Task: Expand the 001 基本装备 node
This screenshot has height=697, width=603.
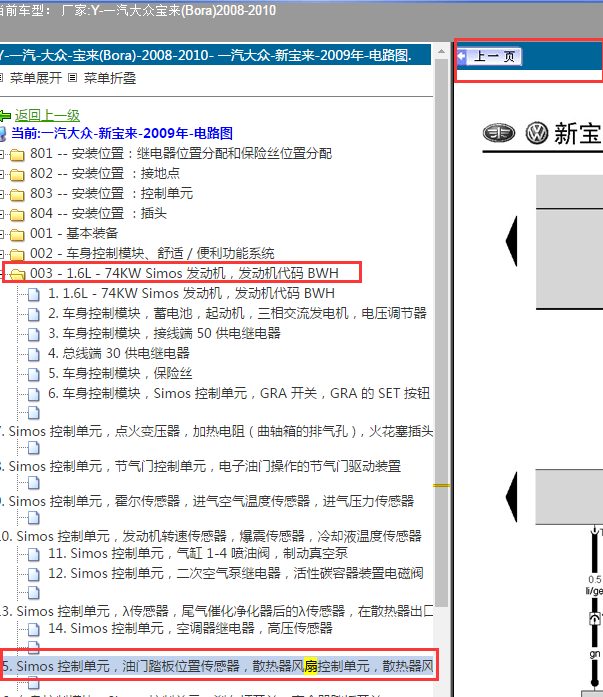Action: (x=1, y=235)
